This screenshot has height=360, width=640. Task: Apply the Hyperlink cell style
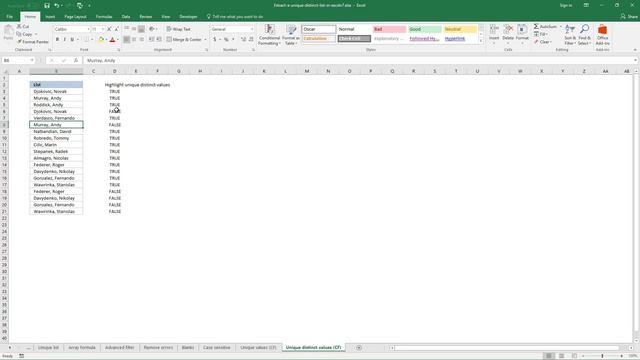coord(460,39)
